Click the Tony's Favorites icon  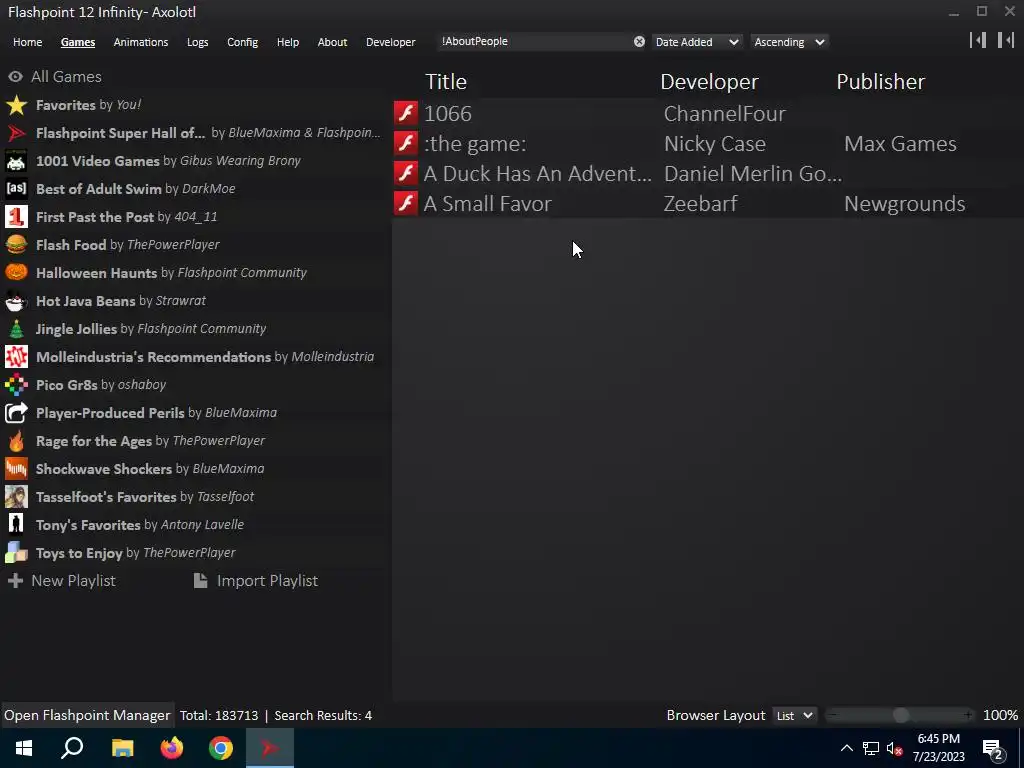[16, 525]
